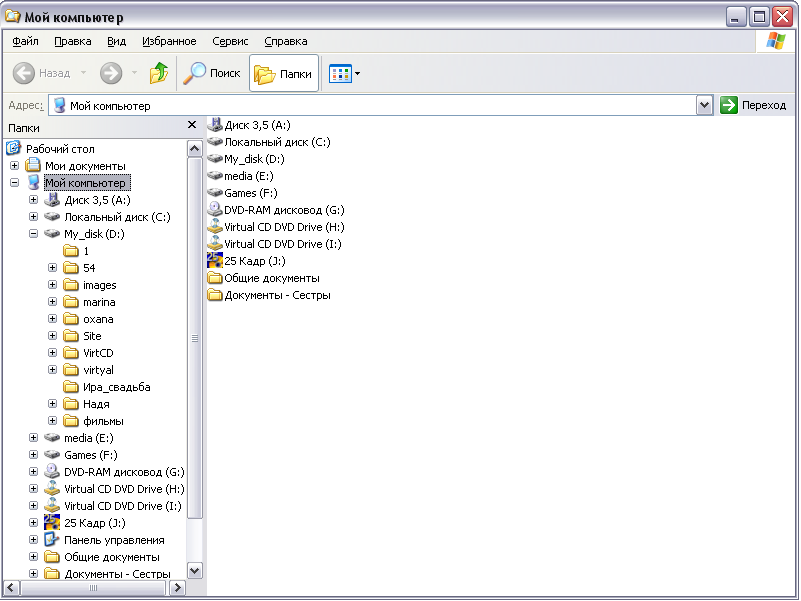Expand Локальный диск (C:) tree node
The height and width of the screenshot is (601, 801).
(34, 217)
